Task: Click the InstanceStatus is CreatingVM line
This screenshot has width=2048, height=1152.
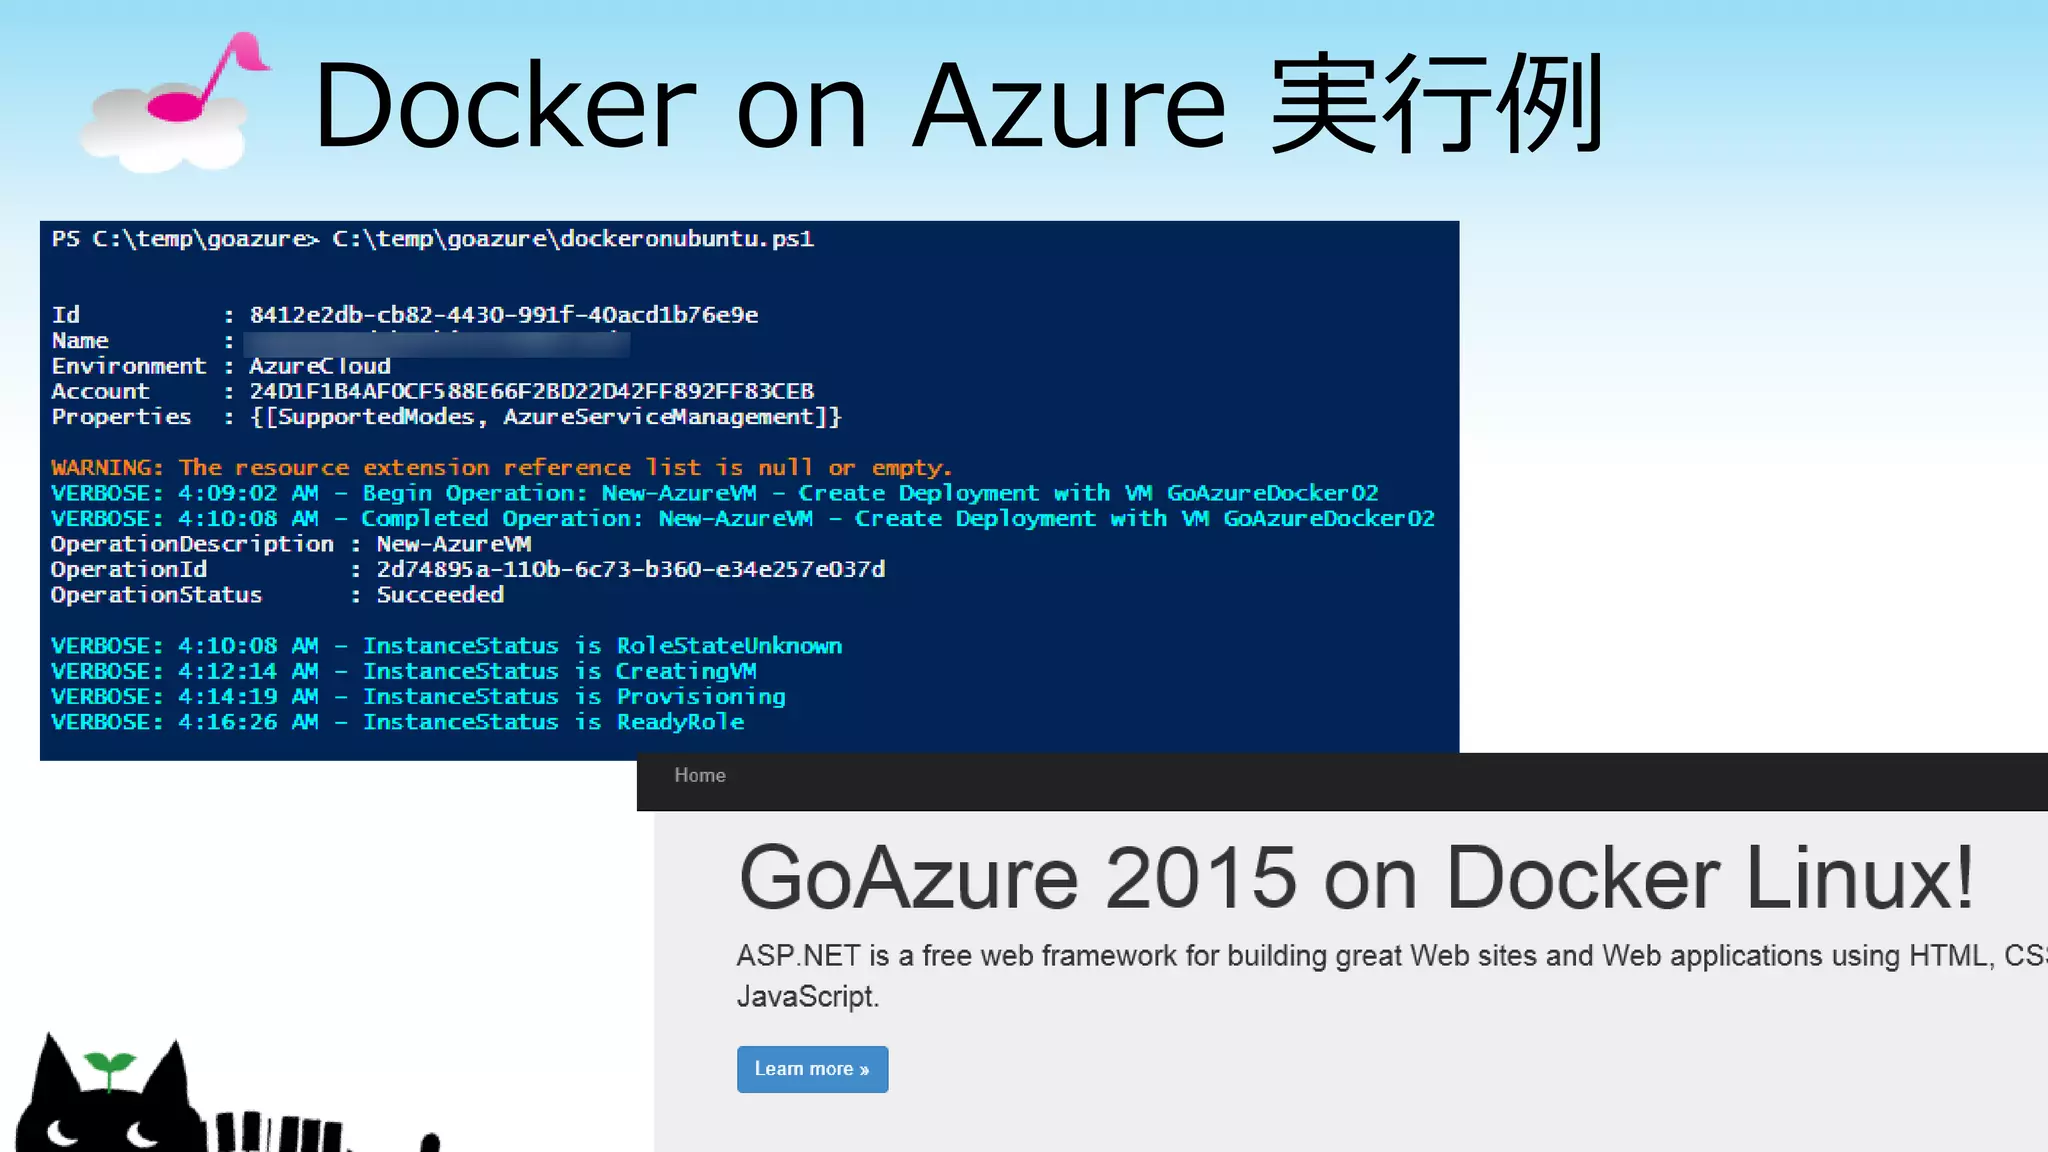Action: tap(404, 671)
